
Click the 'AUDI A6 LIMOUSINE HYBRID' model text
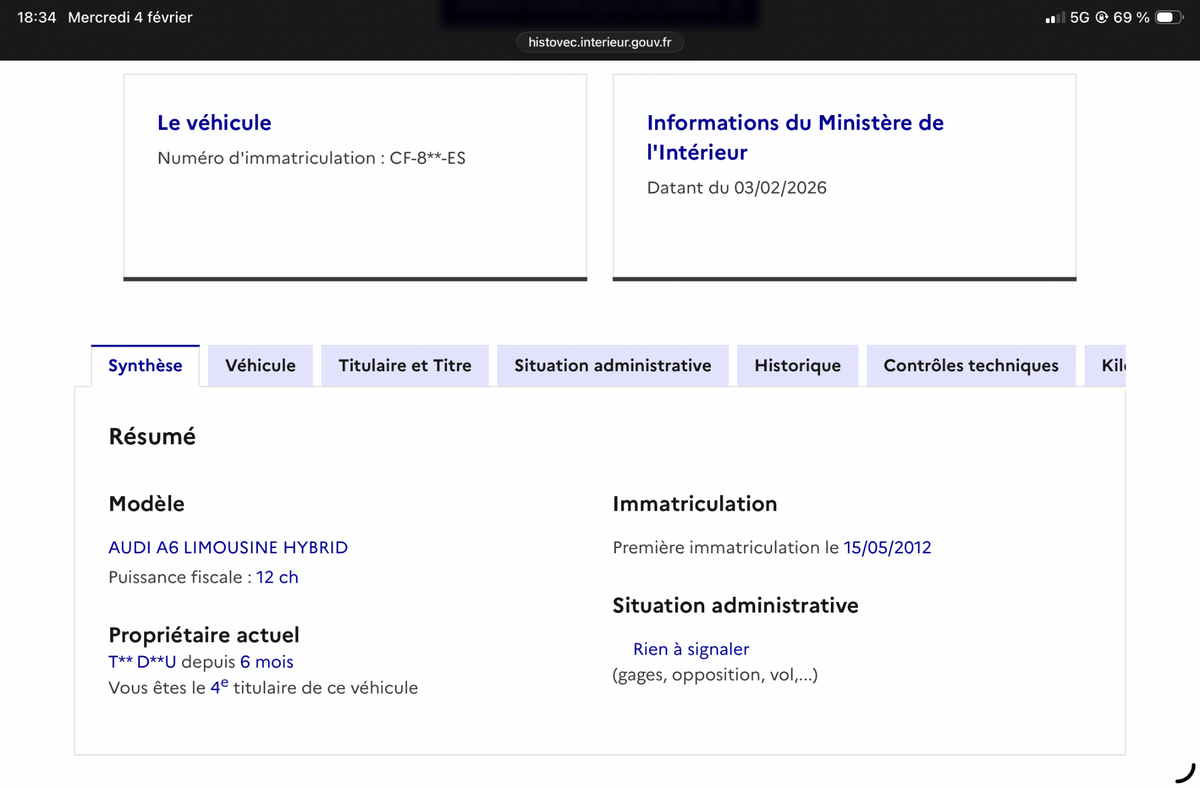228,548
